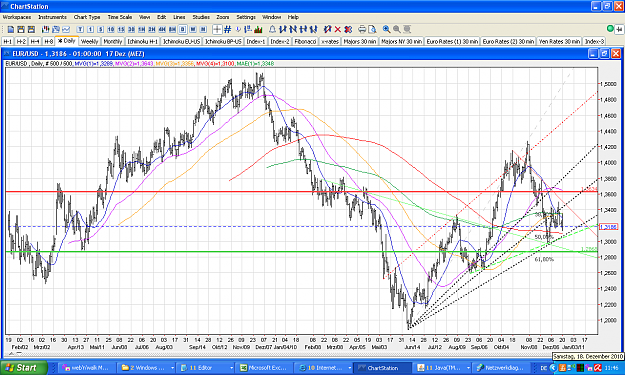Screen dimensions: 625x375
Task: Click the New document toolbar icon
Action: (11, 29)
